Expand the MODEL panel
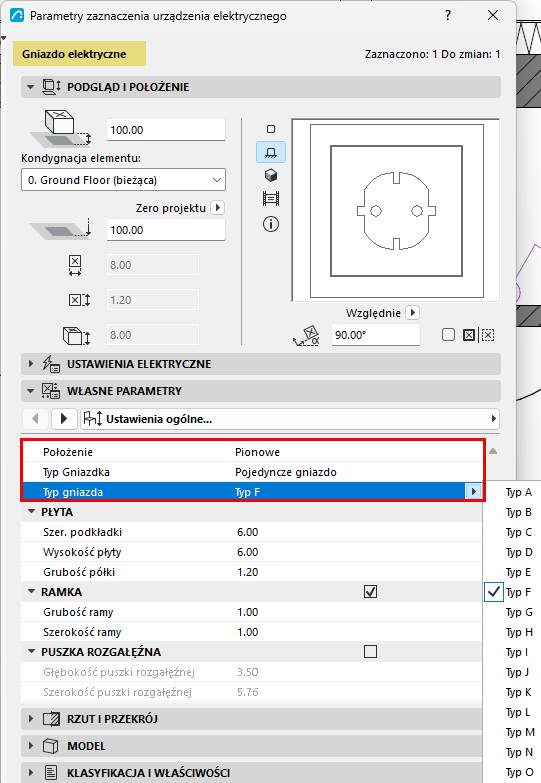 click(x=30, y=746)
